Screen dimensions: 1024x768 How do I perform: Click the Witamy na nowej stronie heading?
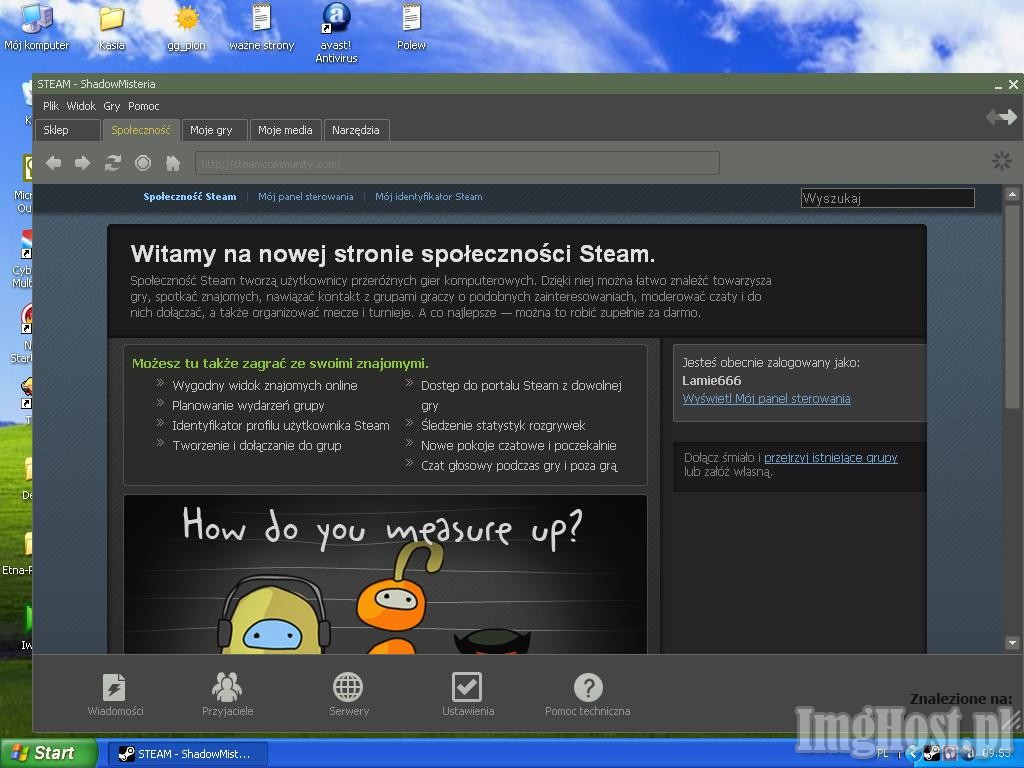pos(392,253)
